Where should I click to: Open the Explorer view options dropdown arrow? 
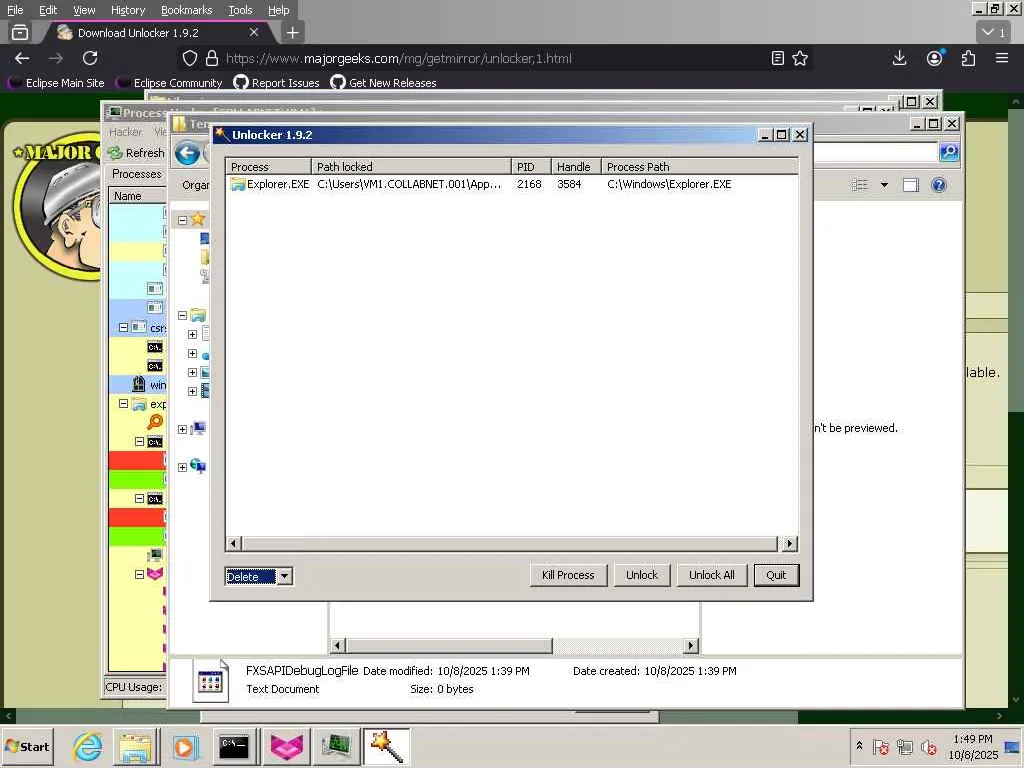click(884, 185)
